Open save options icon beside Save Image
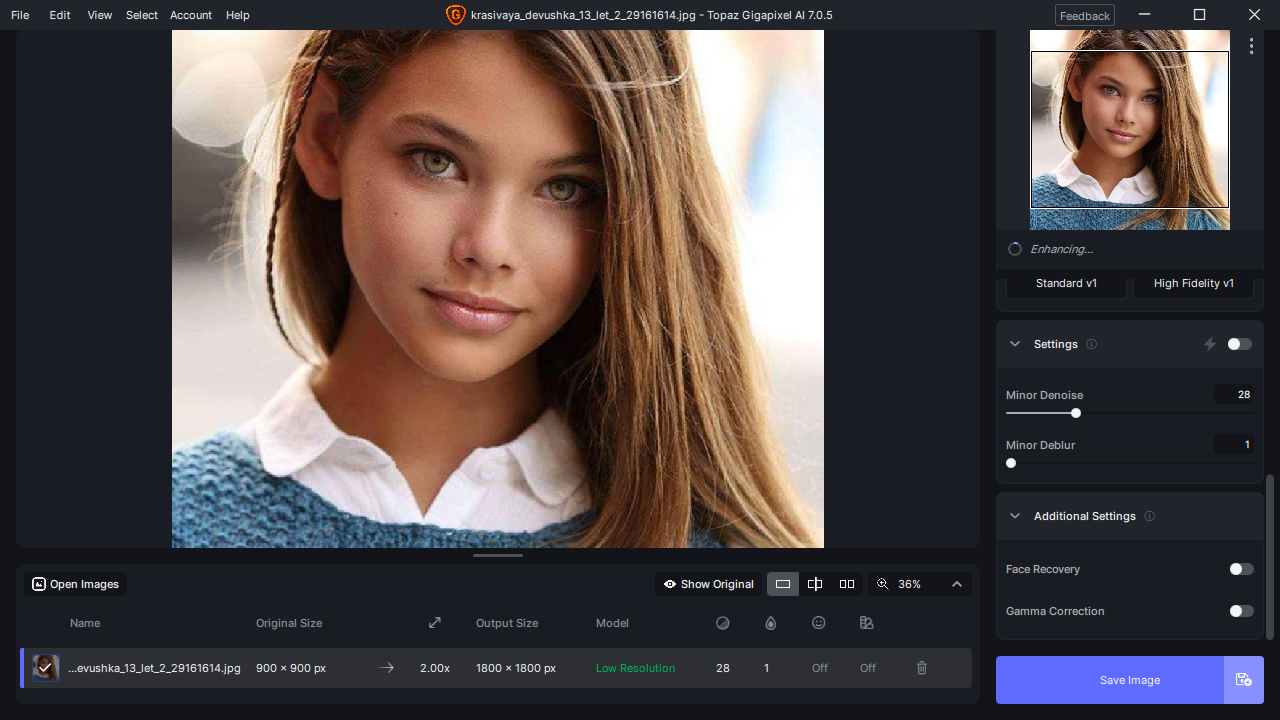The width and height of the screenshot is (1280, 720). (1244, 680)
